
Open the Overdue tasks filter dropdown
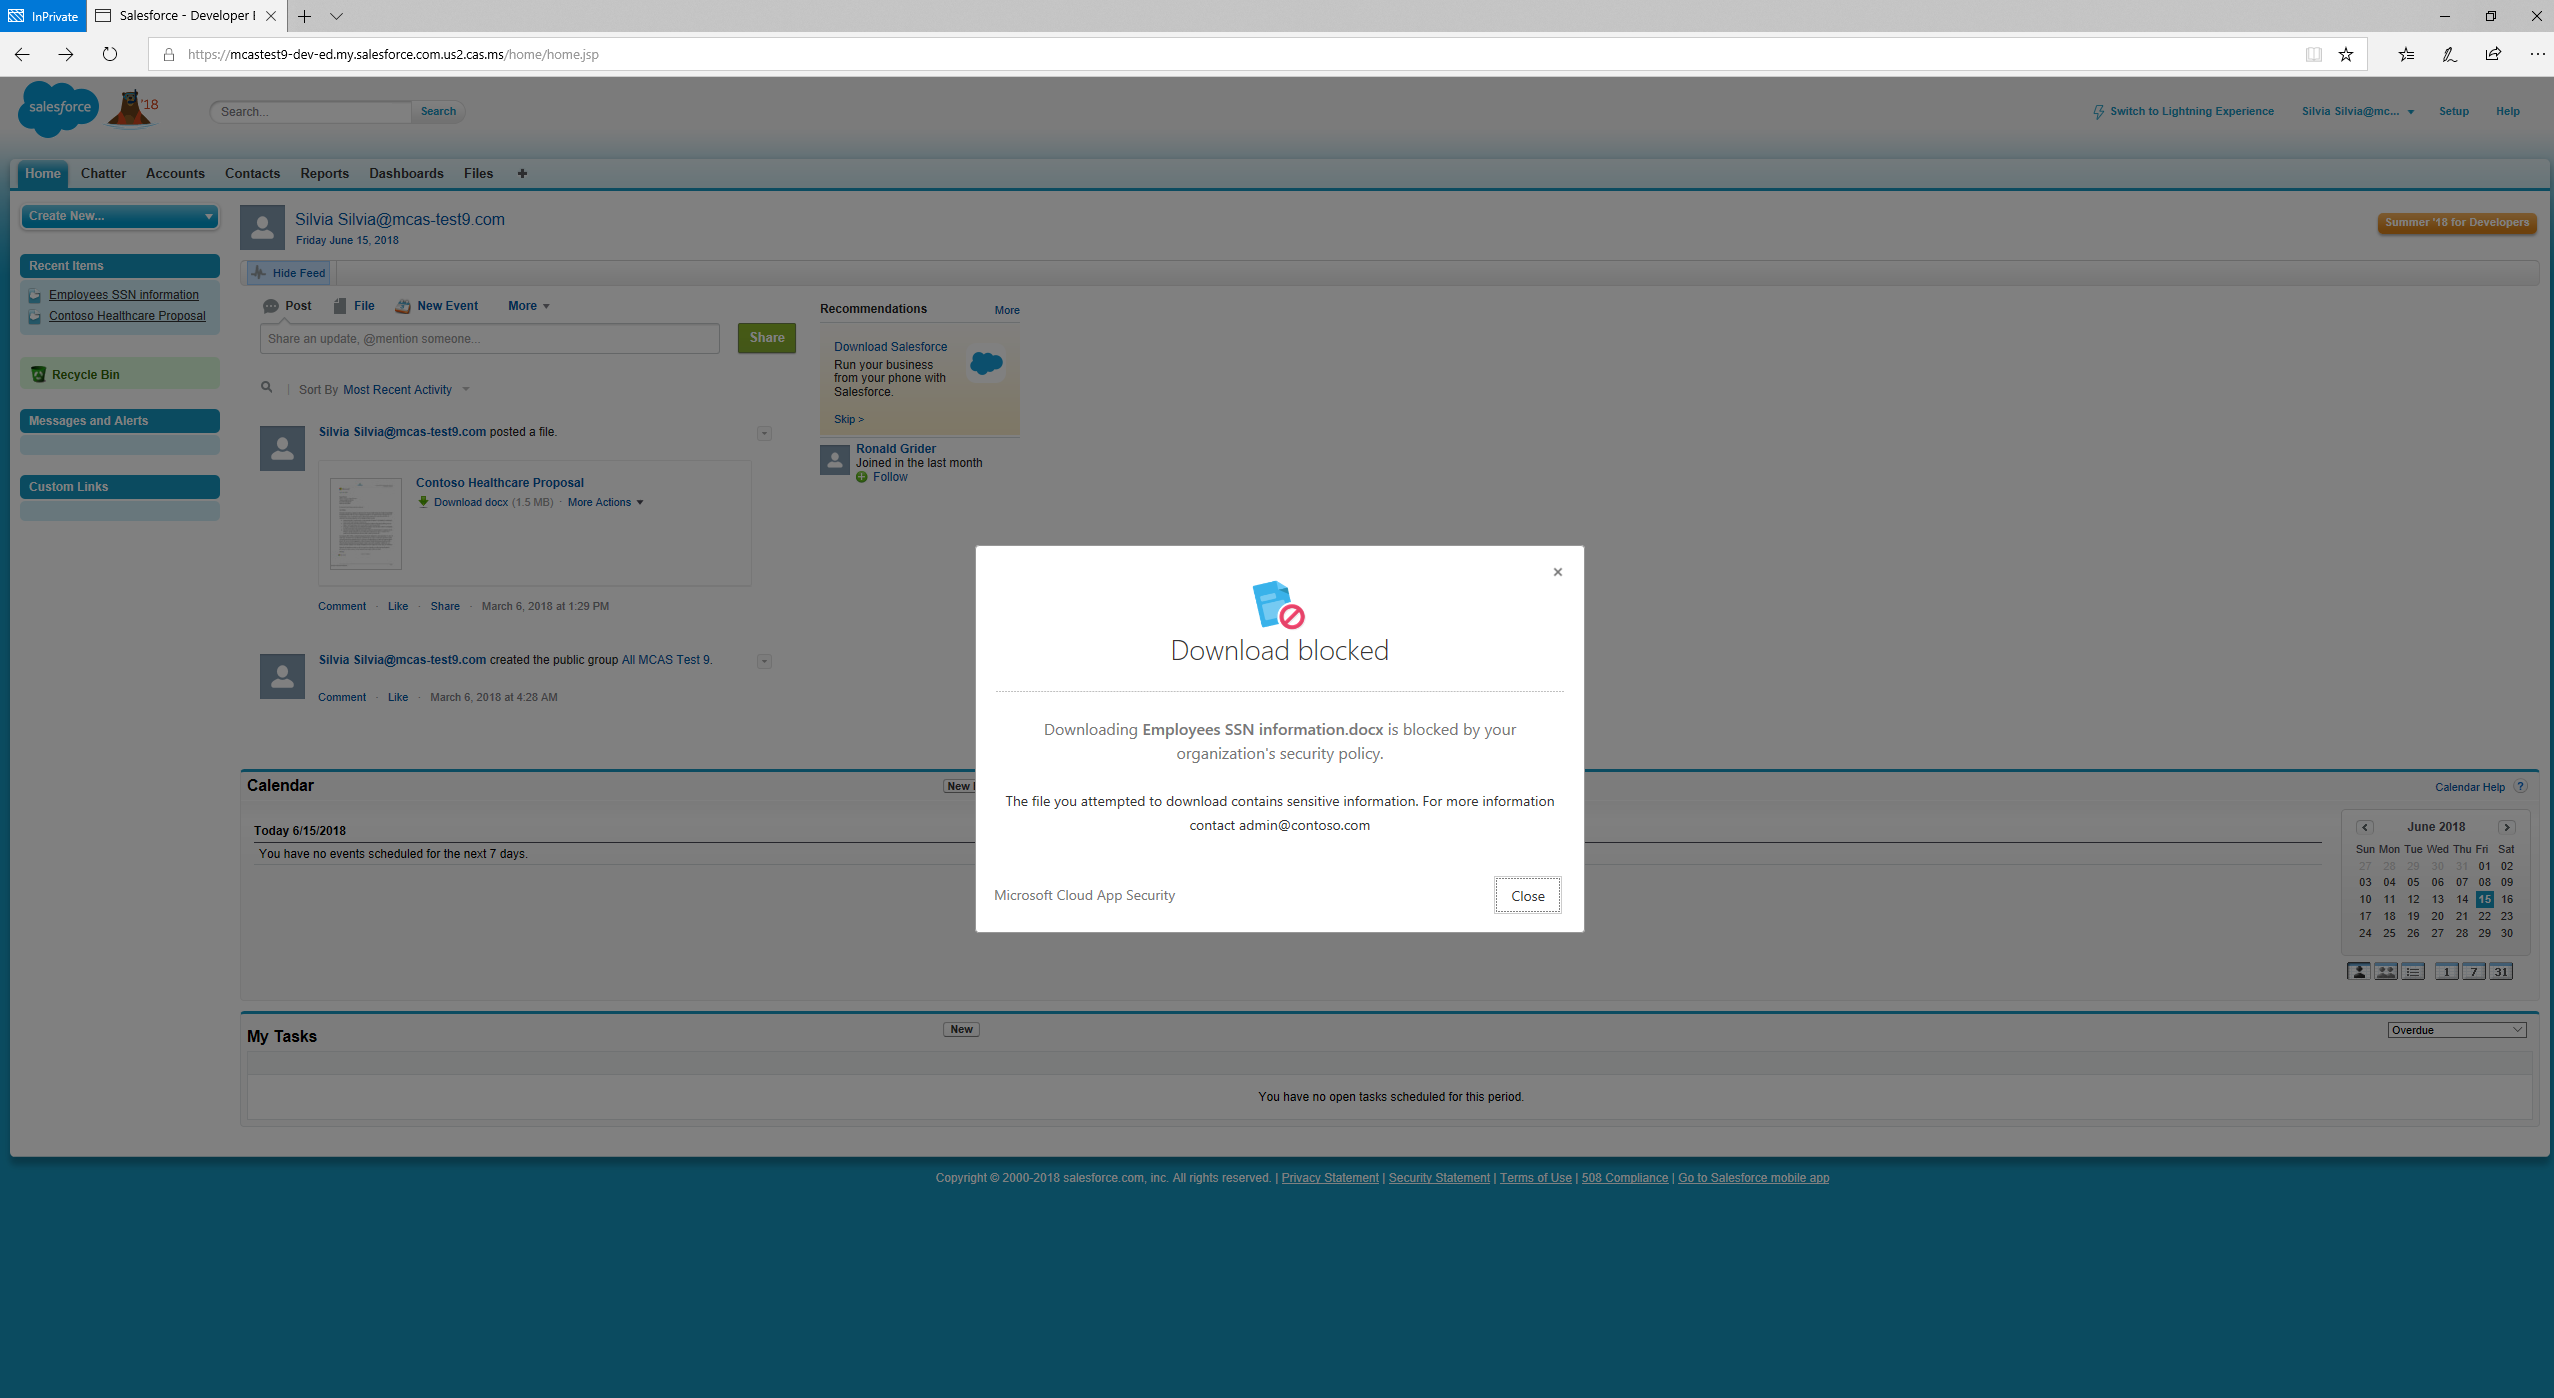[x=2456, y=1030]
